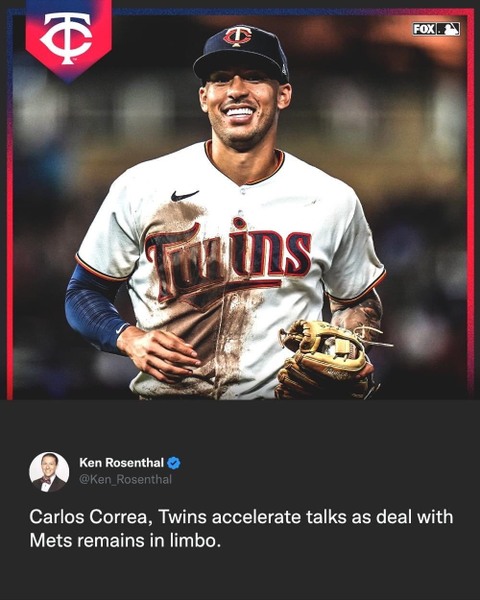Image resolution: width=480 pixels, height=600 pixels.
Task: Open Ken Rosenthal's profile avatar
Action: click(x=49, y=472)
